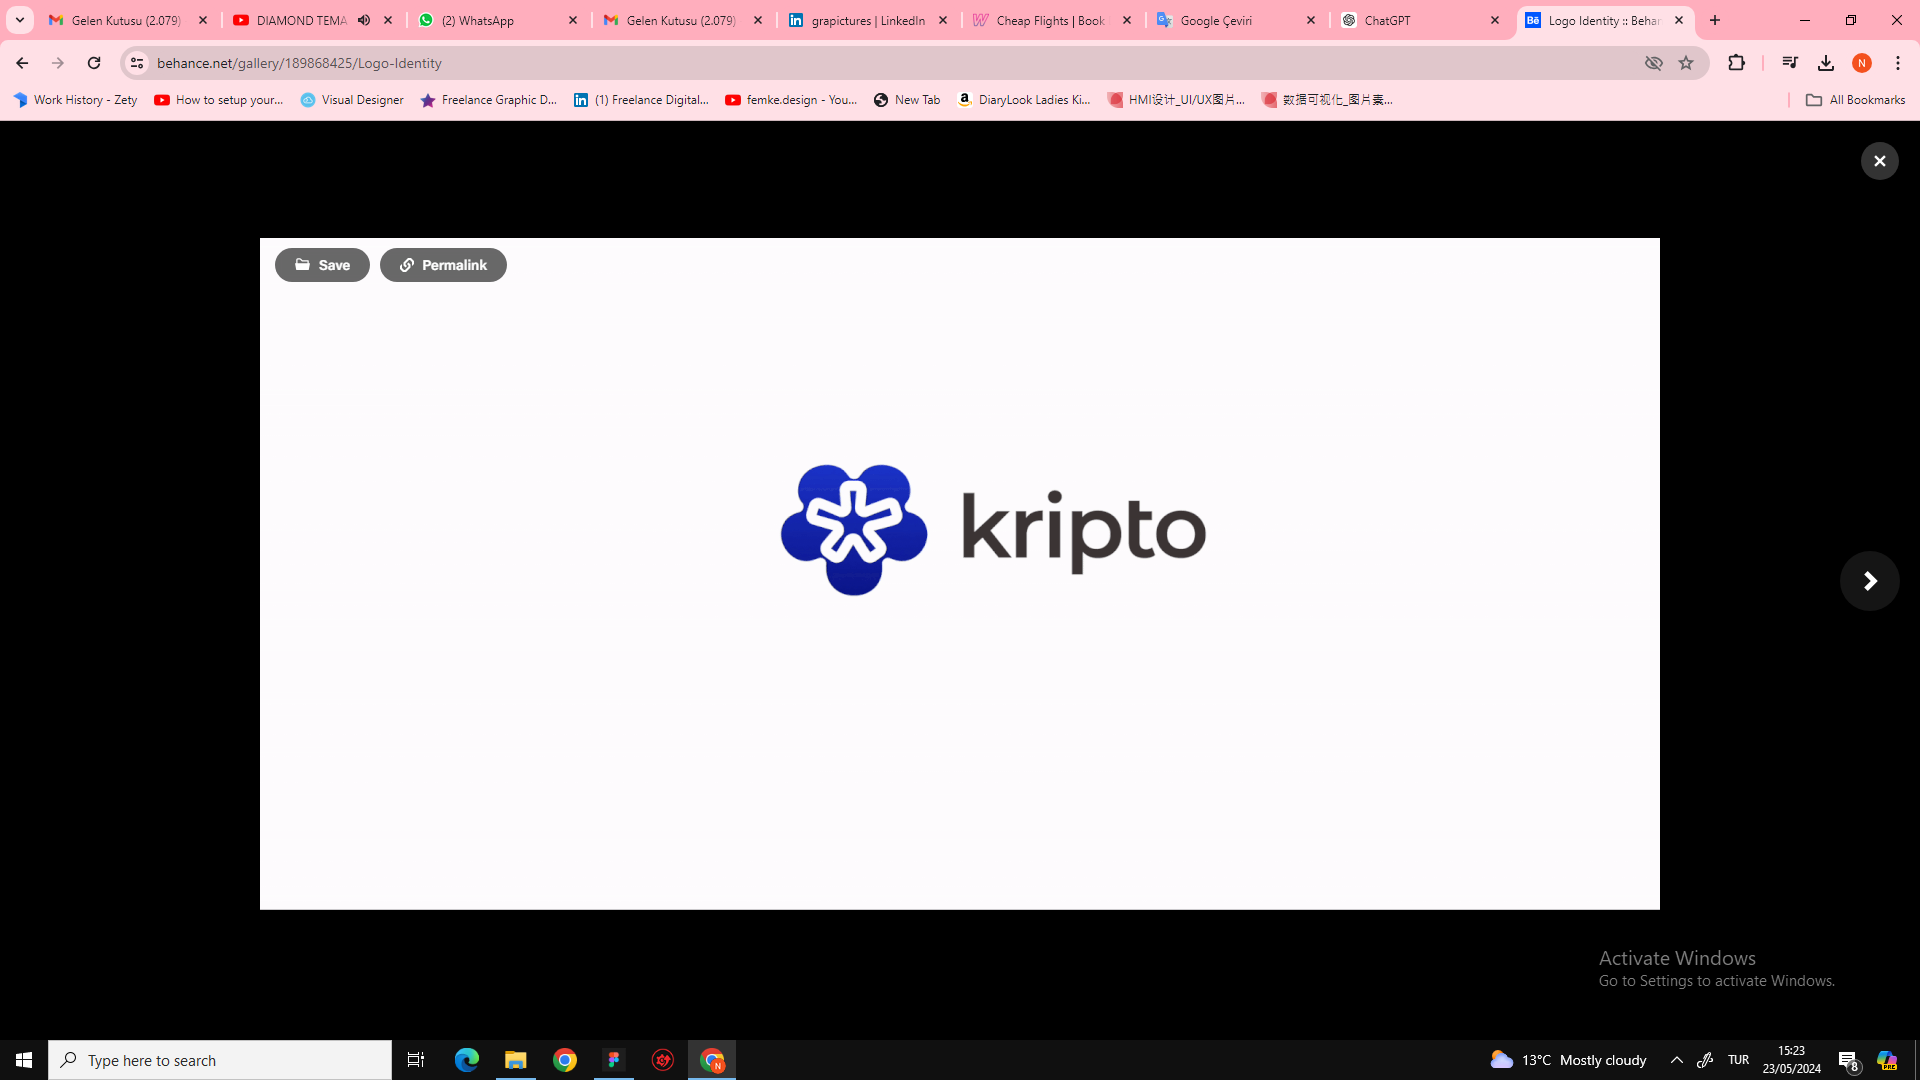The image size is (1920, 1080).
Task: Open the third-party cookies eye icon
Action: tap(1654, 63)
